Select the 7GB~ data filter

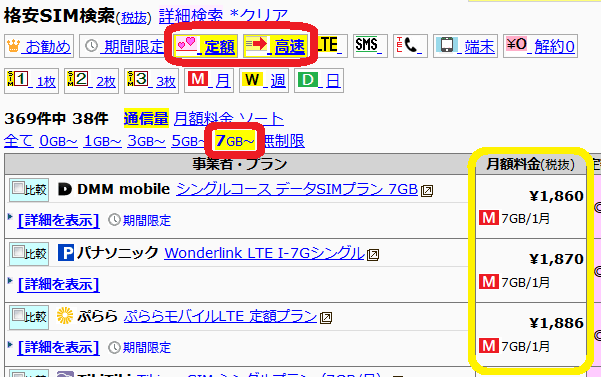click(235, 141)
